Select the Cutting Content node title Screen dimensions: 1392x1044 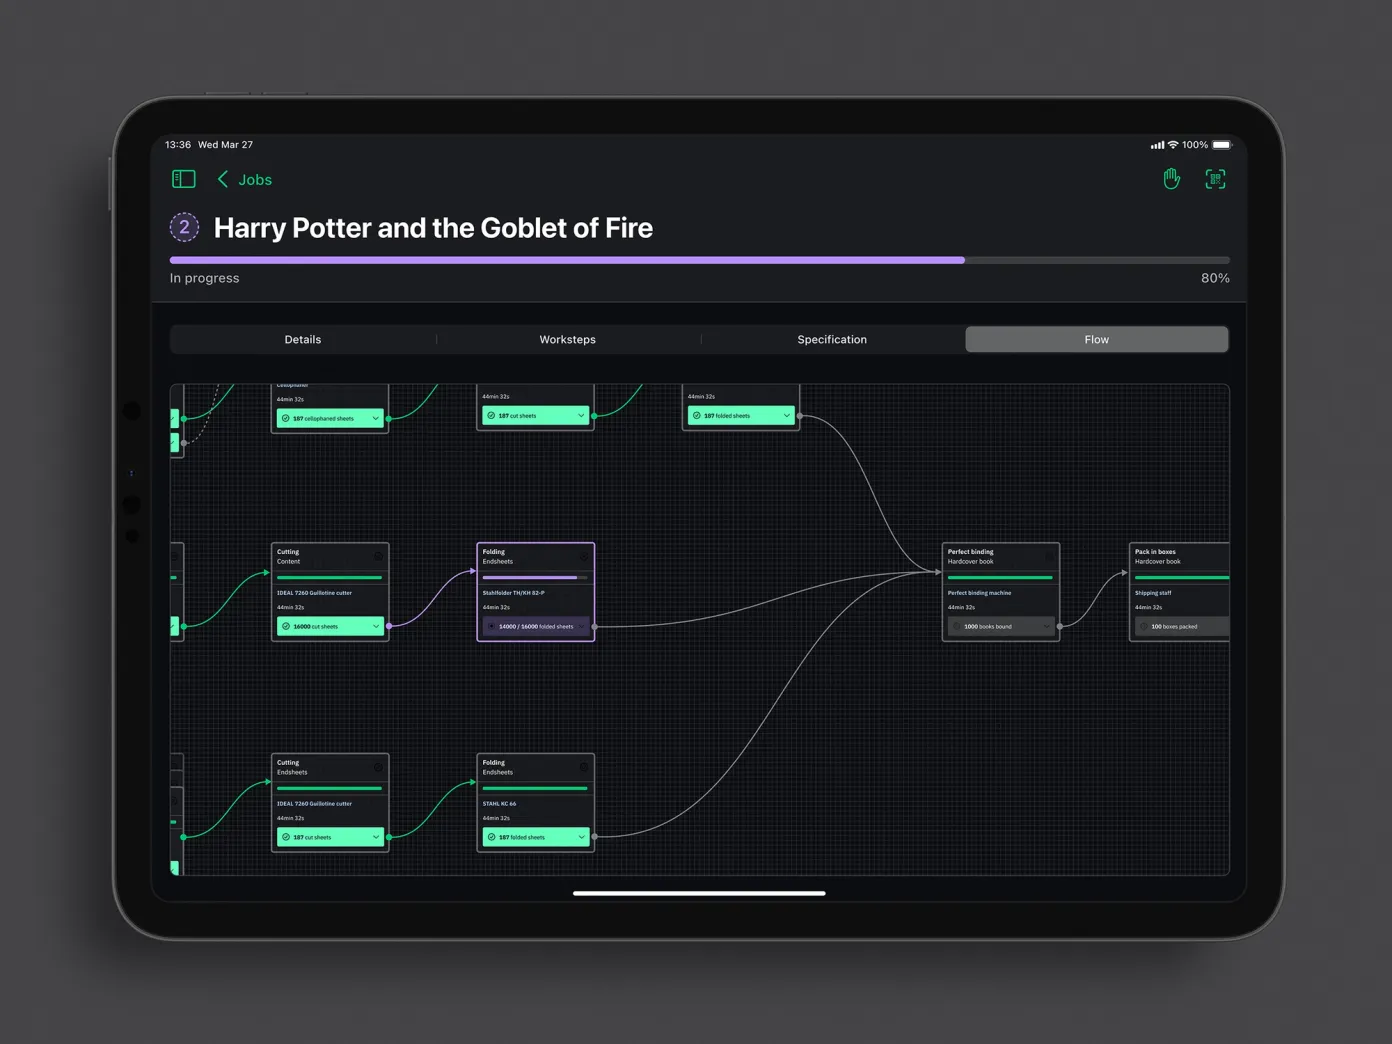click(288, 552)
